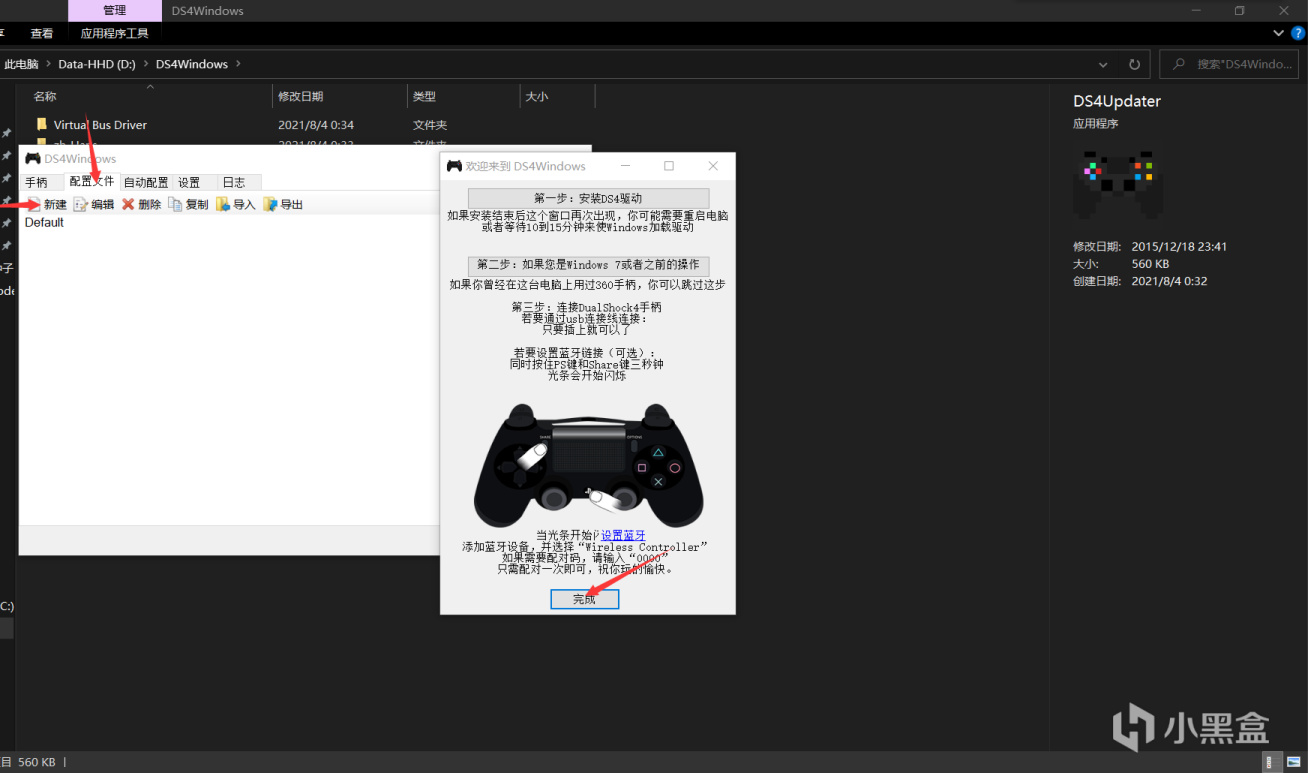Screen dimensions: 1308x773
Task: Click 此电脑 in the address breadcrumb
Action: pos(21,64)
